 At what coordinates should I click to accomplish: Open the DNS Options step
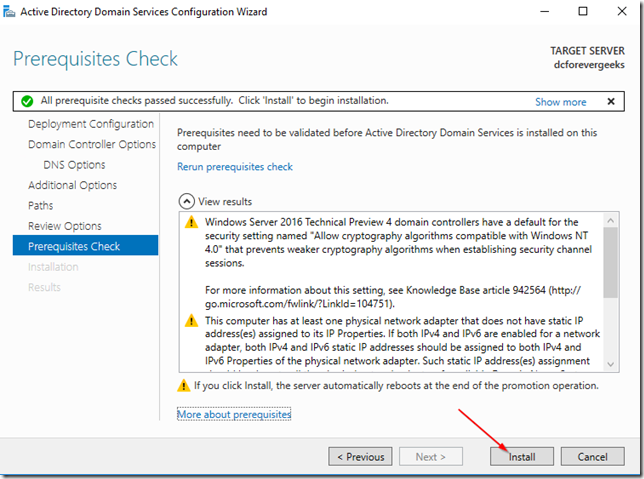[74, 165]
